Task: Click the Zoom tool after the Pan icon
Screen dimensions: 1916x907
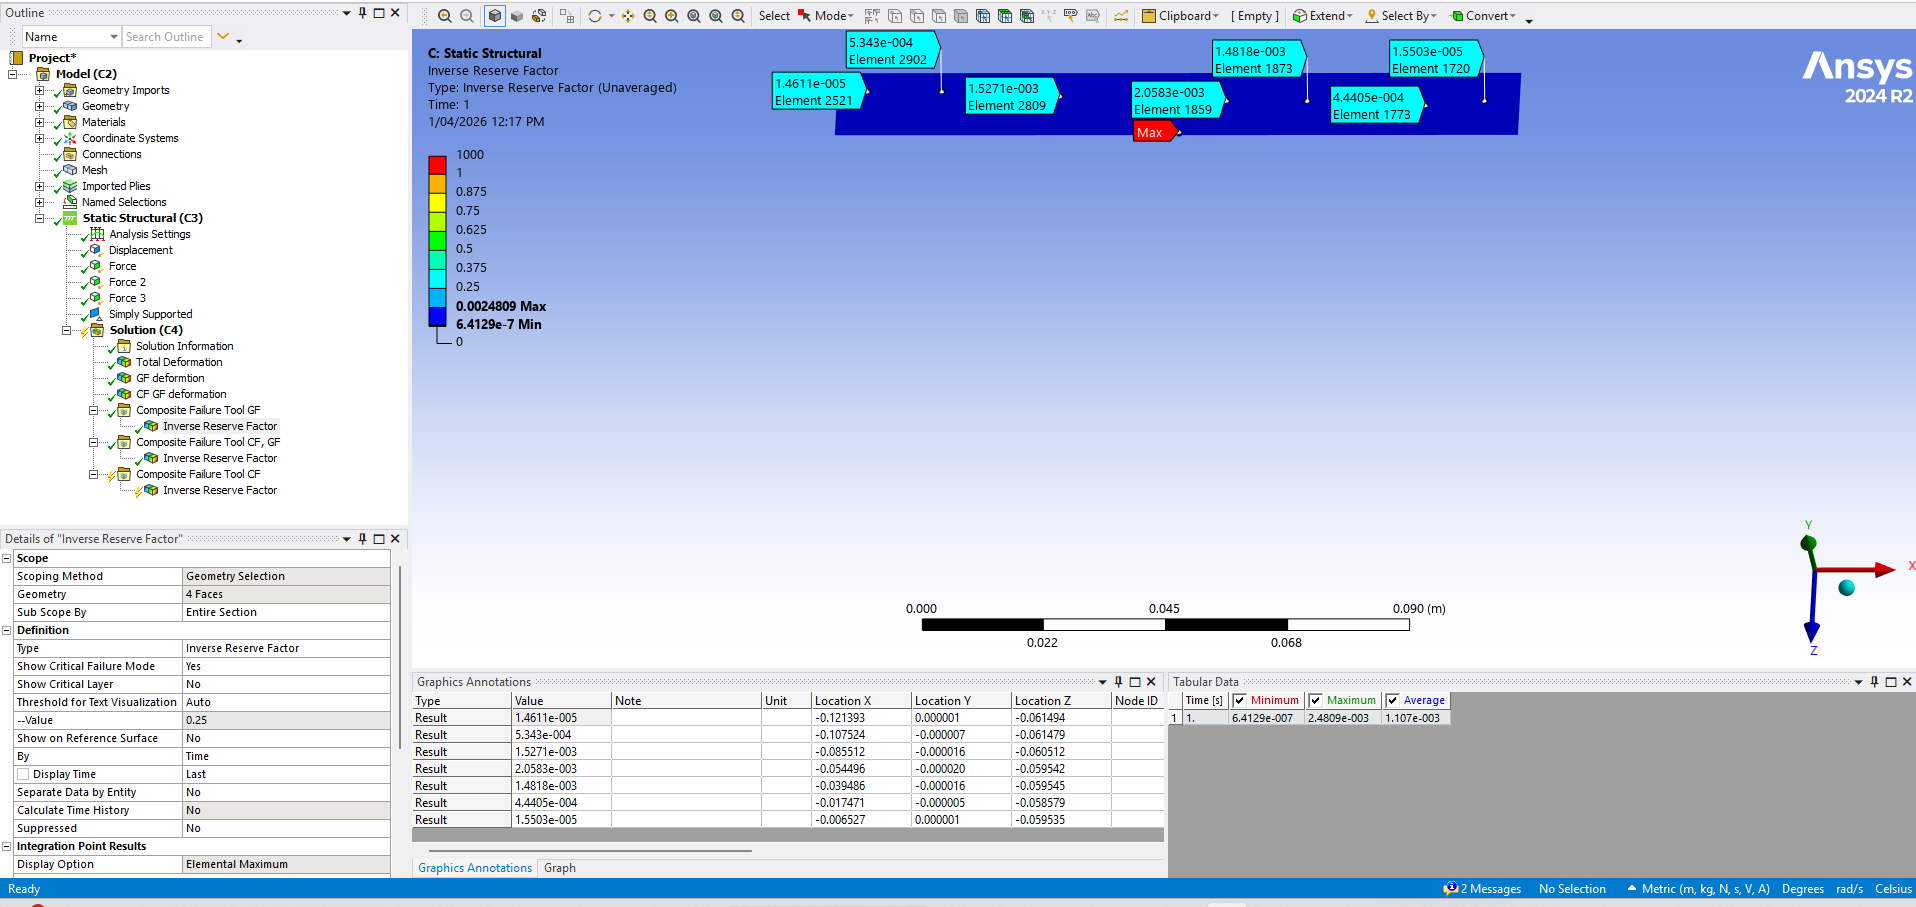Action: coord(650,16)
